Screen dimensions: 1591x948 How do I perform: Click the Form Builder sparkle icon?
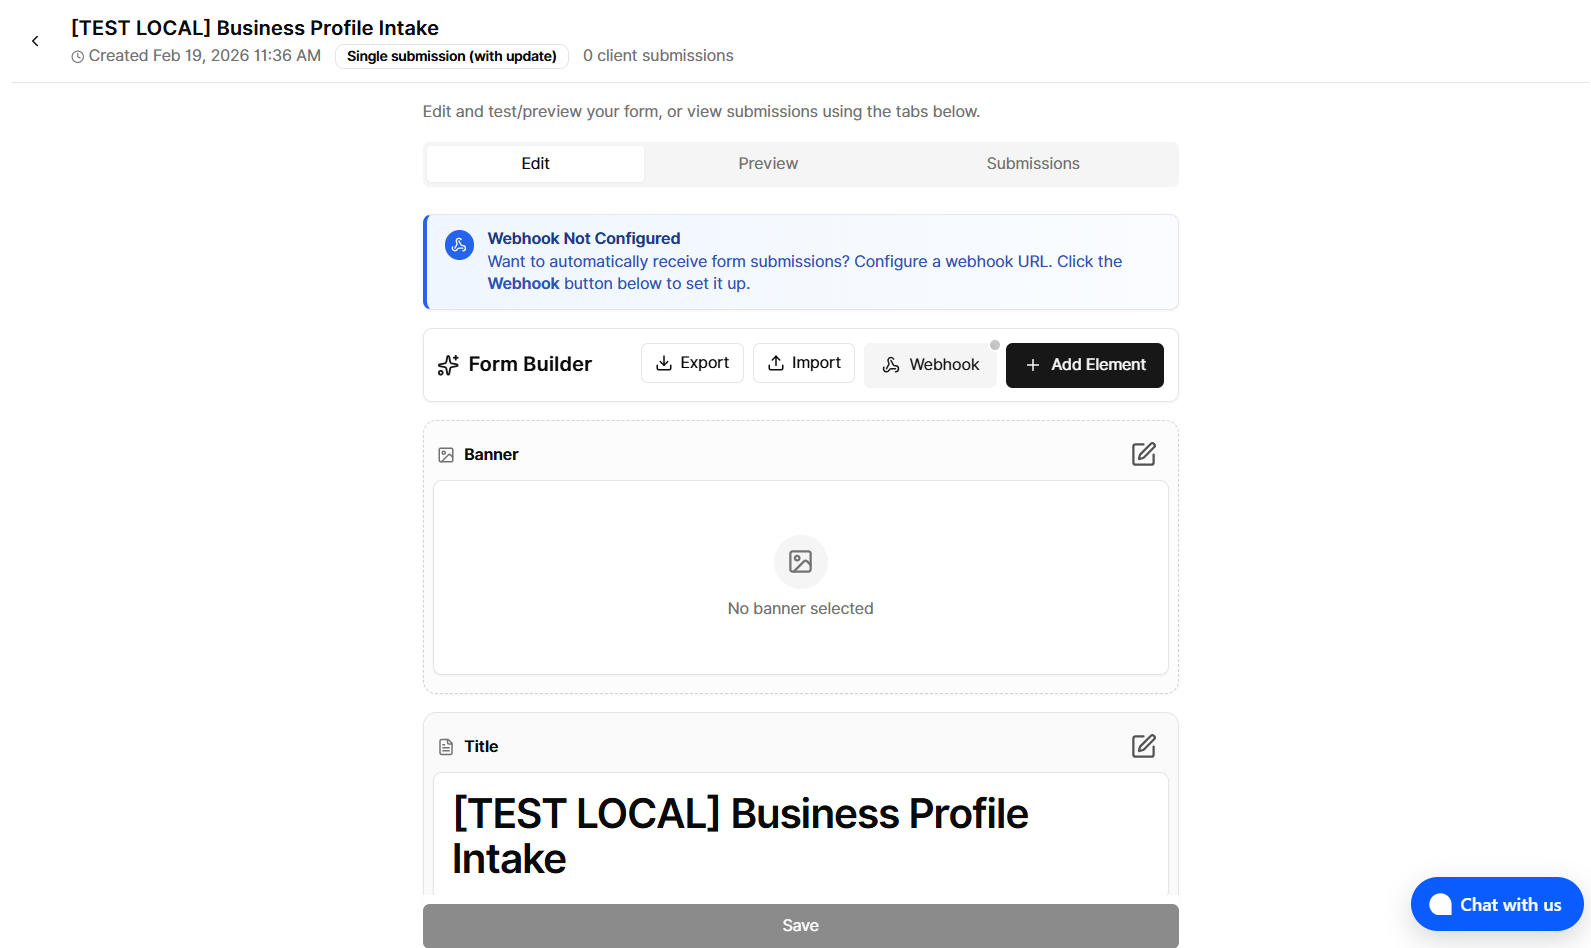pyautogui.click(x=448, y=365)
